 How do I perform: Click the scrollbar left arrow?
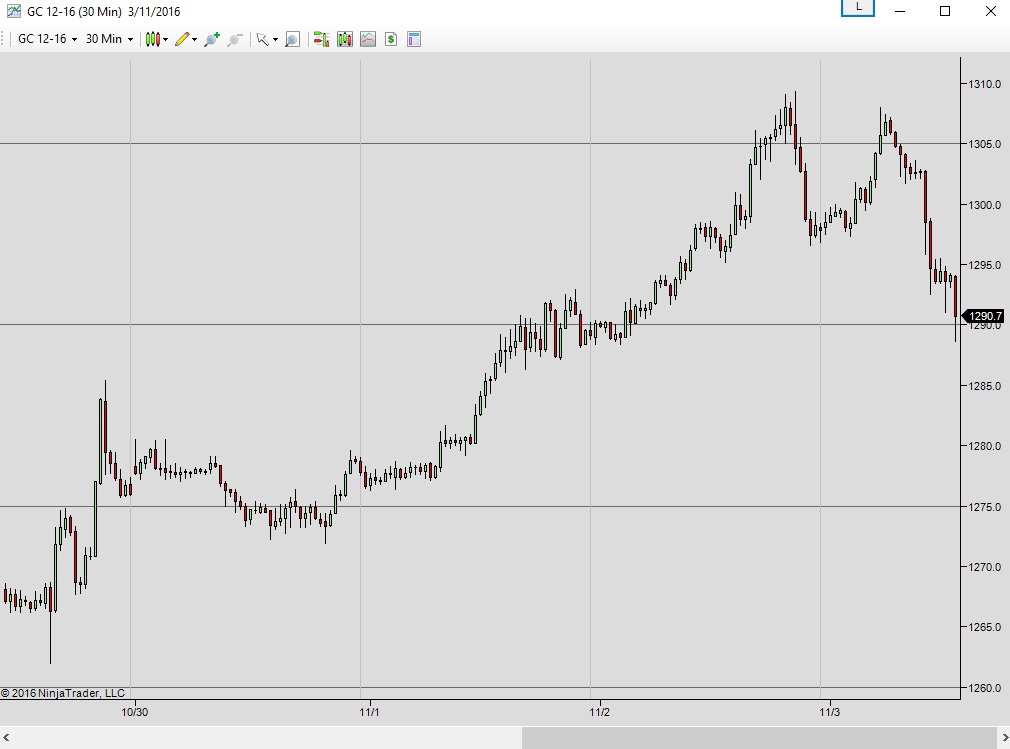click(6, 737)
